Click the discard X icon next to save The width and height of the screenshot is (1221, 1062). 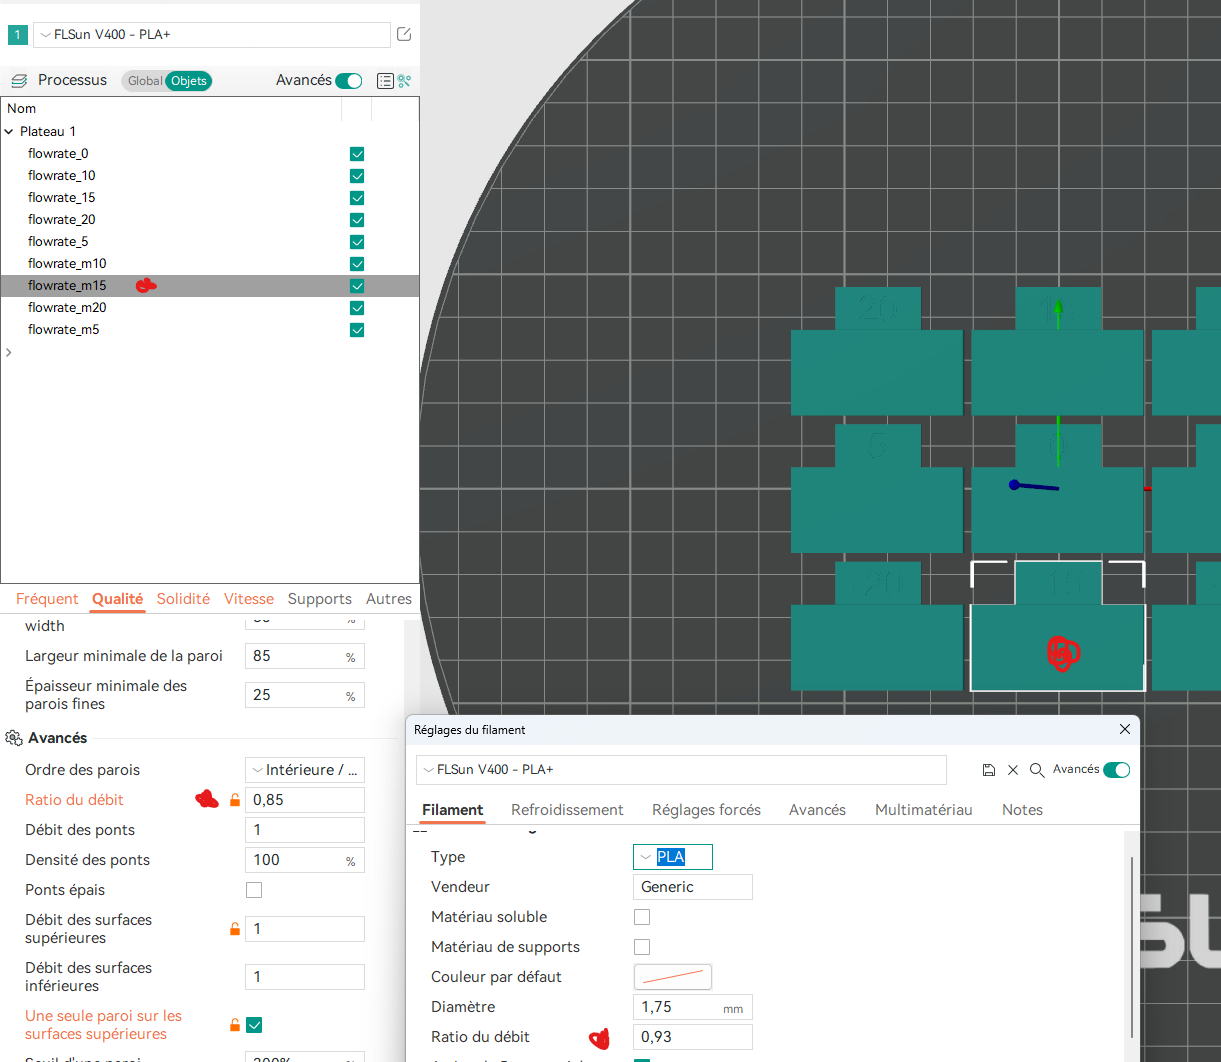pos(1013,770)
